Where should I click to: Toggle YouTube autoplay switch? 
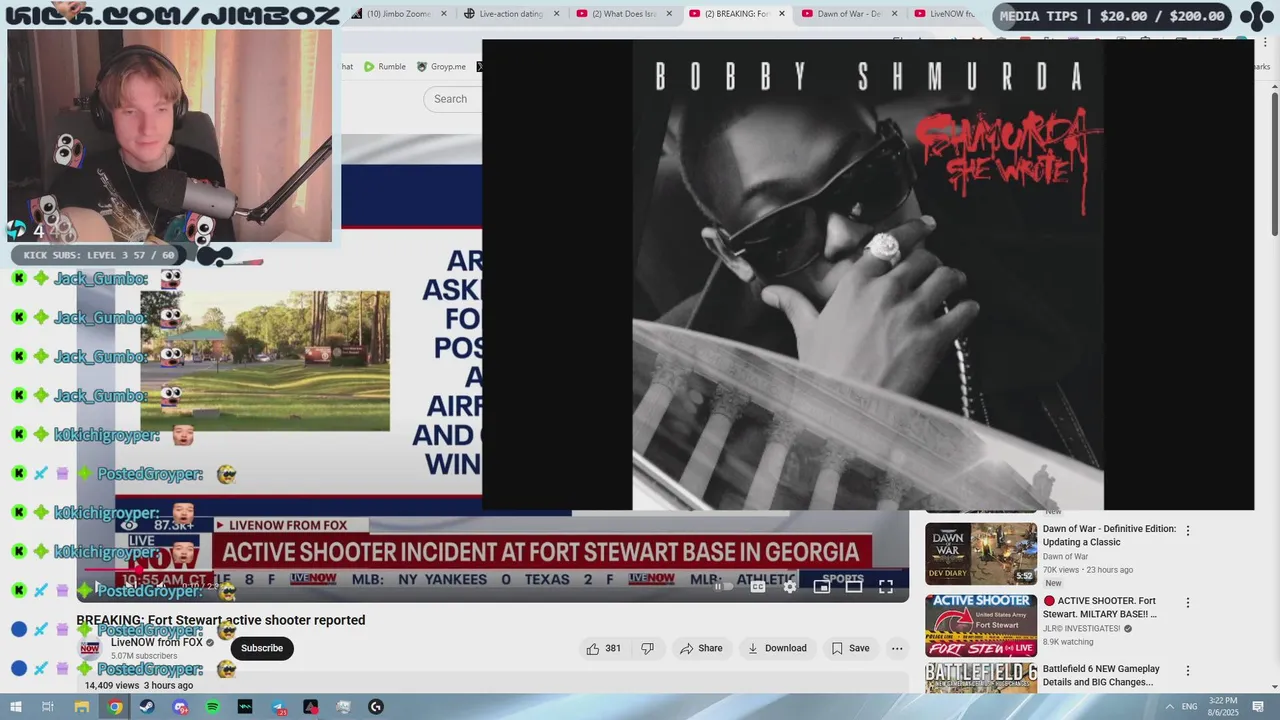[x=724, y=587]
